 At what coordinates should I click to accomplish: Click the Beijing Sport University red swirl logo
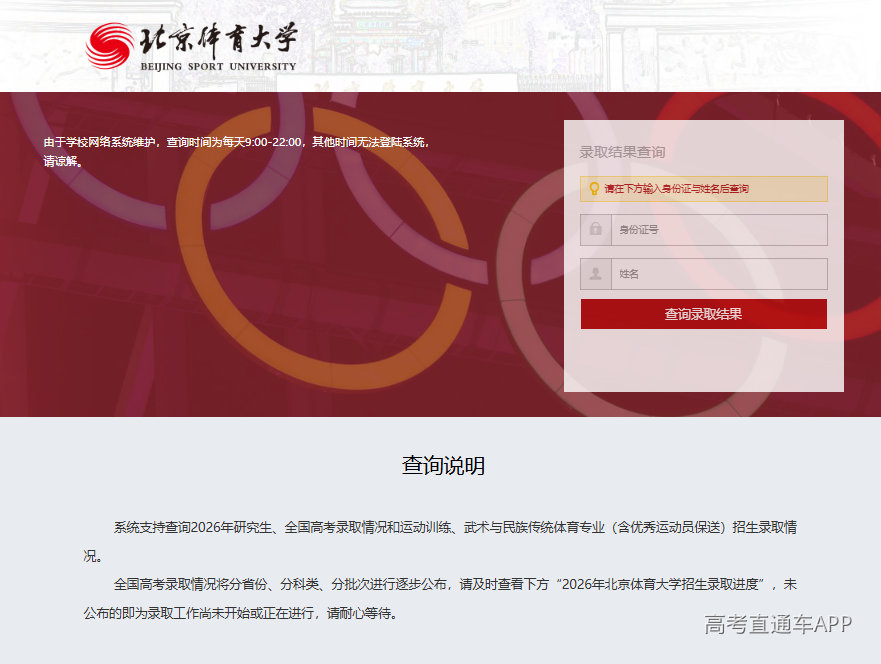(110, 46)
